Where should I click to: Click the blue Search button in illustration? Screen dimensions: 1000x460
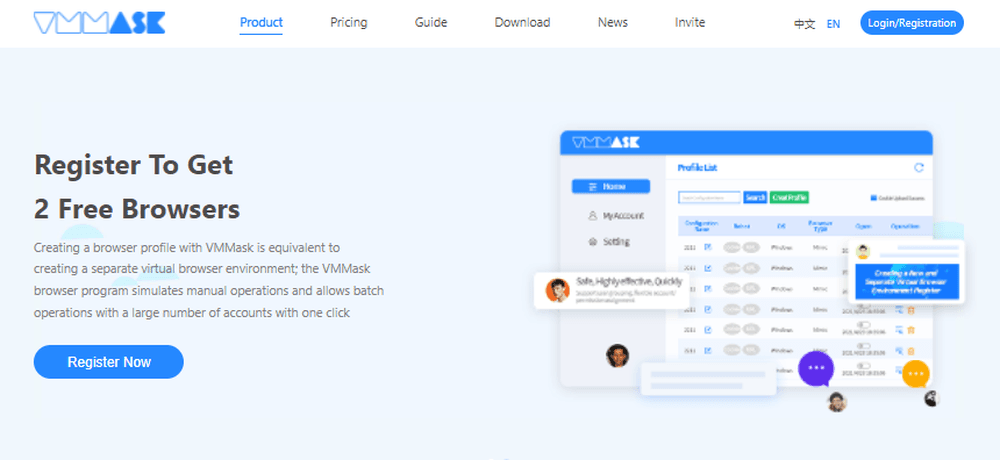click(x=756, y=198)
